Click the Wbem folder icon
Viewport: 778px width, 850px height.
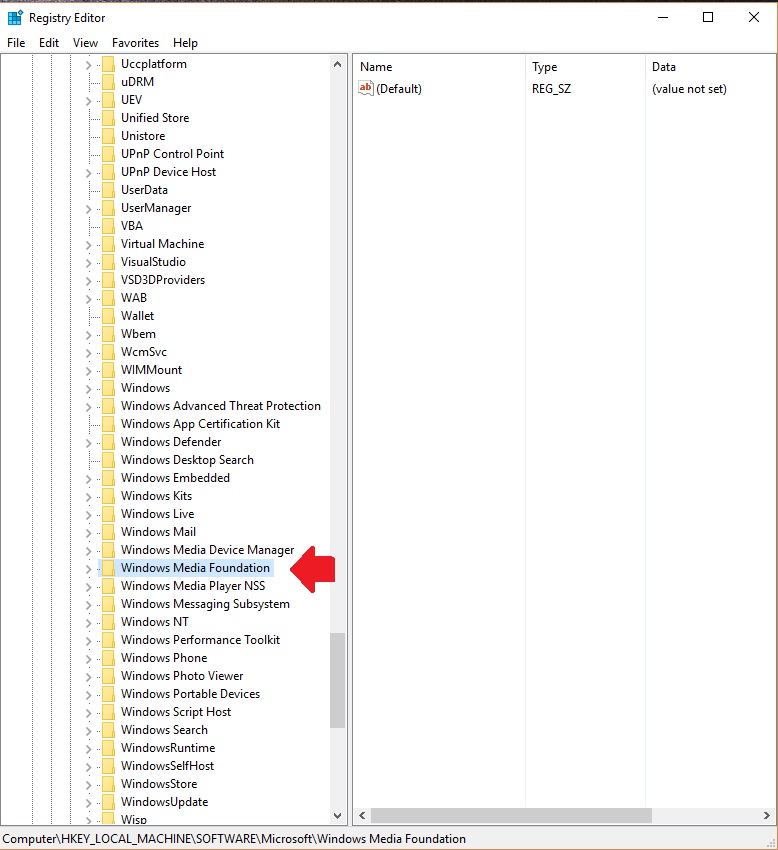coord(108,334)
